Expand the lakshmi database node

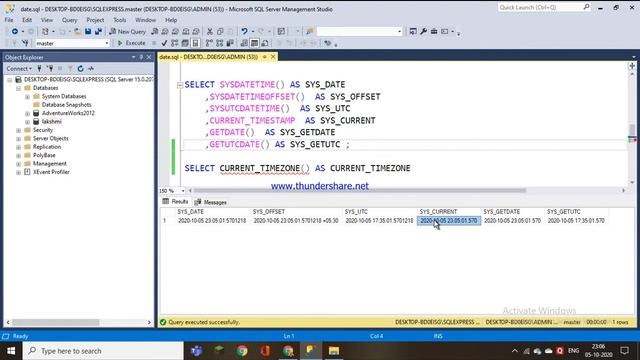(27, 122)
